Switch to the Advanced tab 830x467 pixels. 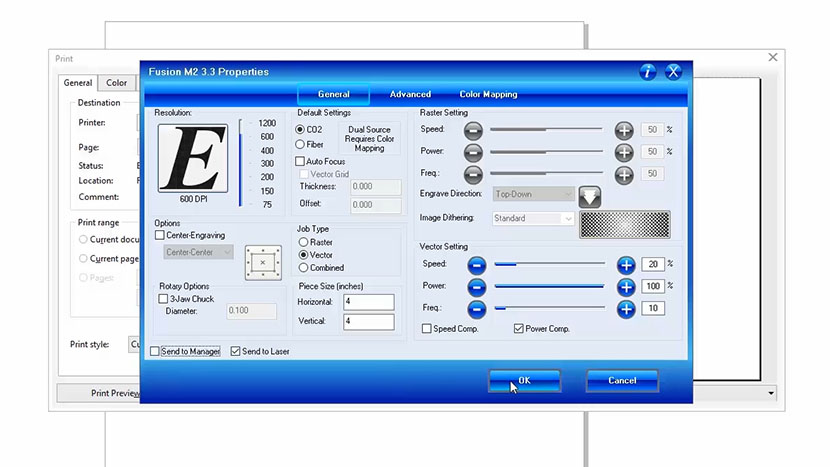tap(410, 95)
